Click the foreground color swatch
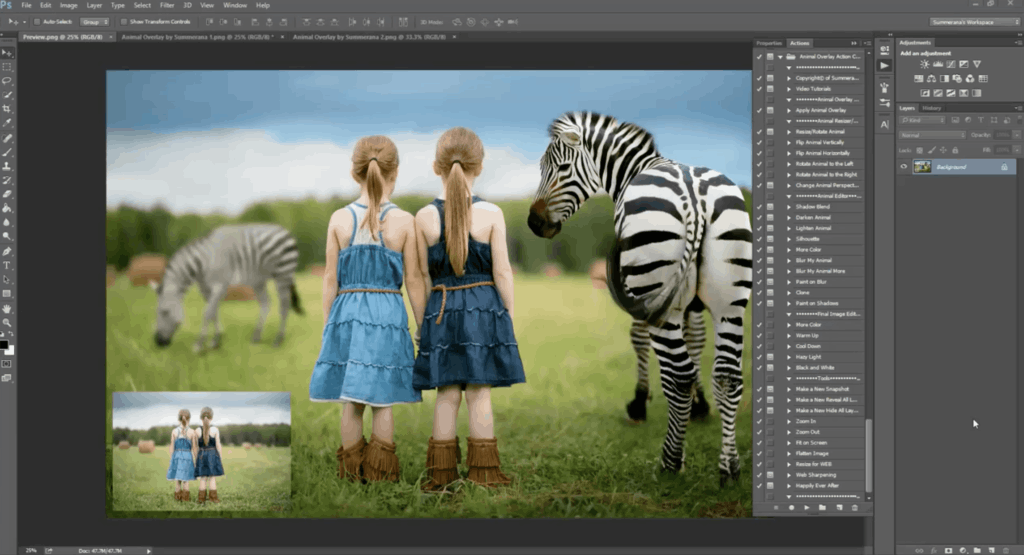Screen dimensions: 1024x555 pos(5,345)
